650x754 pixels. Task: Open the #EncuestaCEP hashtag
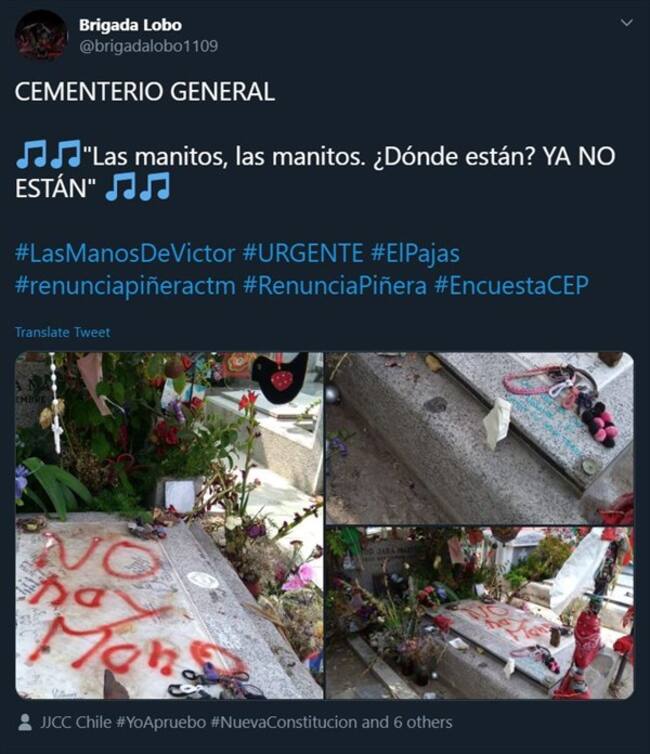tap(511, 285)
